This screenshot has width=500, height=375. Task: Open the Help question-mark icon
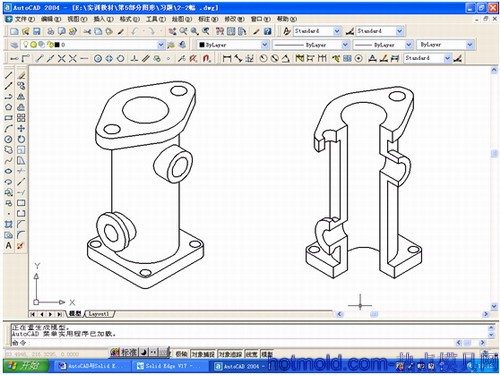click(267, 31)
